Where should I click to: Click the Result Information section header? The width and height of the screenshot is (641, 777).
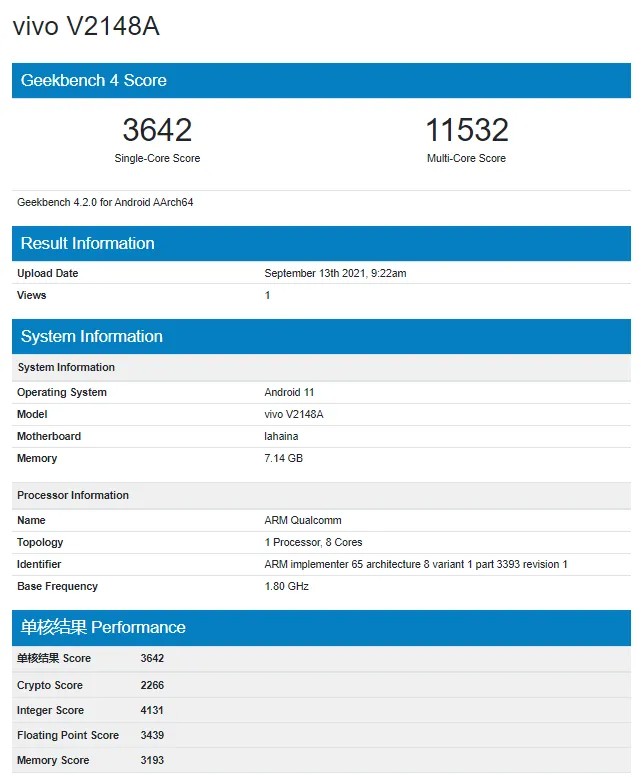[x=87, y=243]
